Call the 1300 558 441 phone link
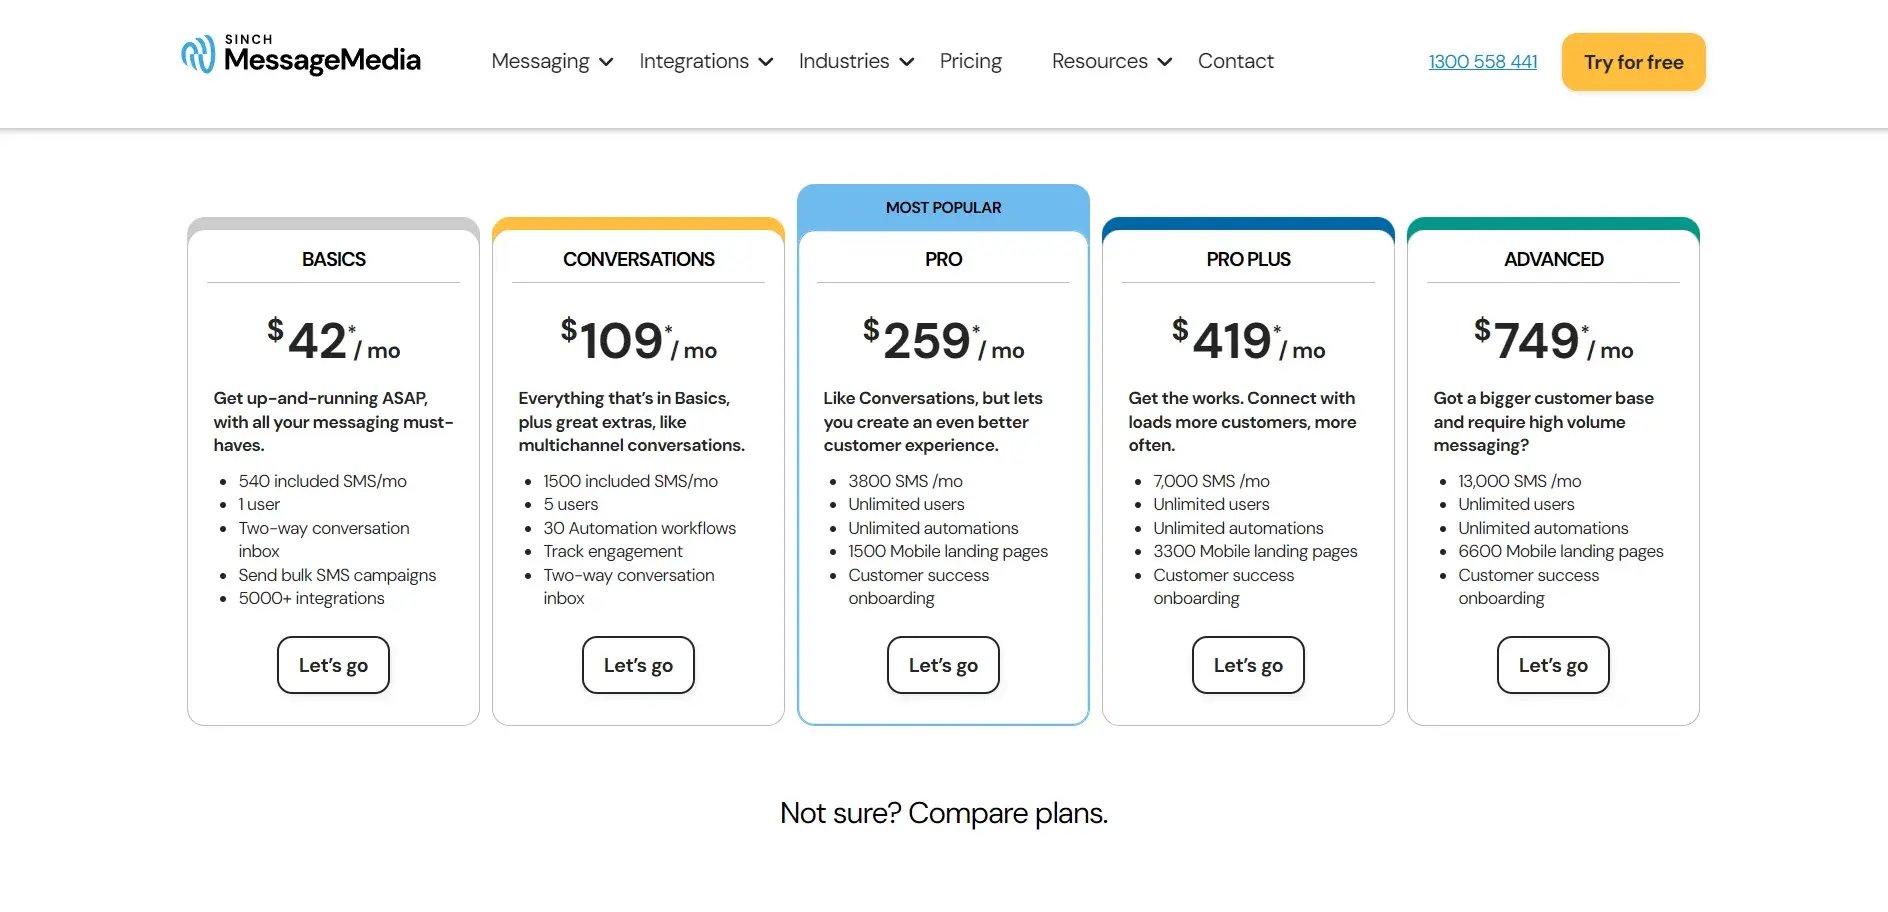1888x912 pixels. pos(1482,61)
